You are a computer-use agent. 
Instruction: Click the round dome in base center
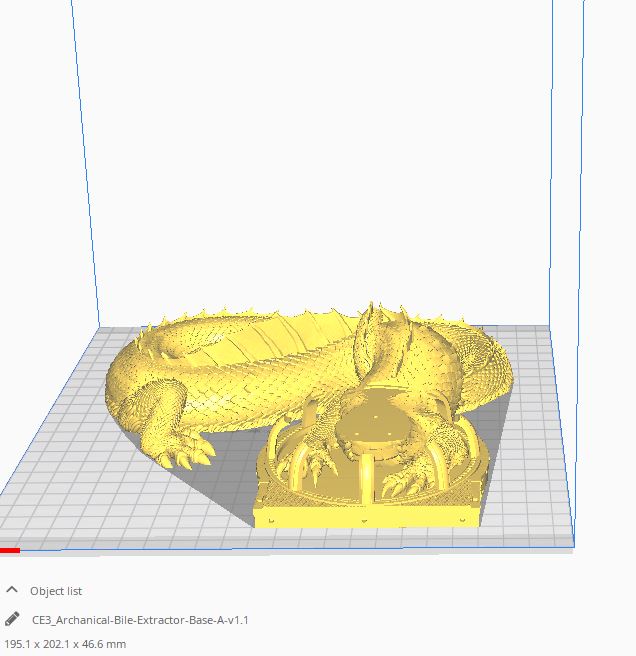[370, 432]
